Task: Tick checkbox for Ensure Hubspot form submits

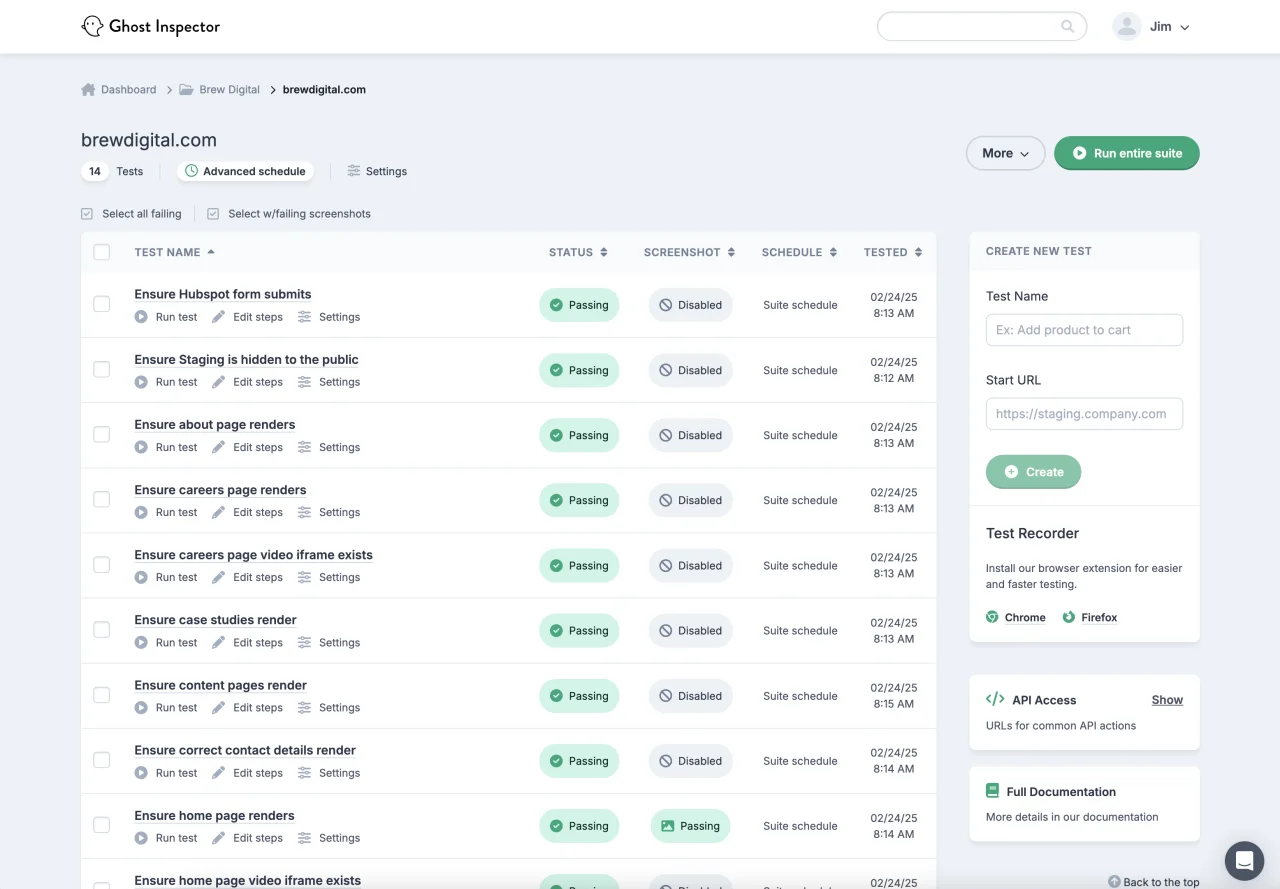Action: point(101,304)
